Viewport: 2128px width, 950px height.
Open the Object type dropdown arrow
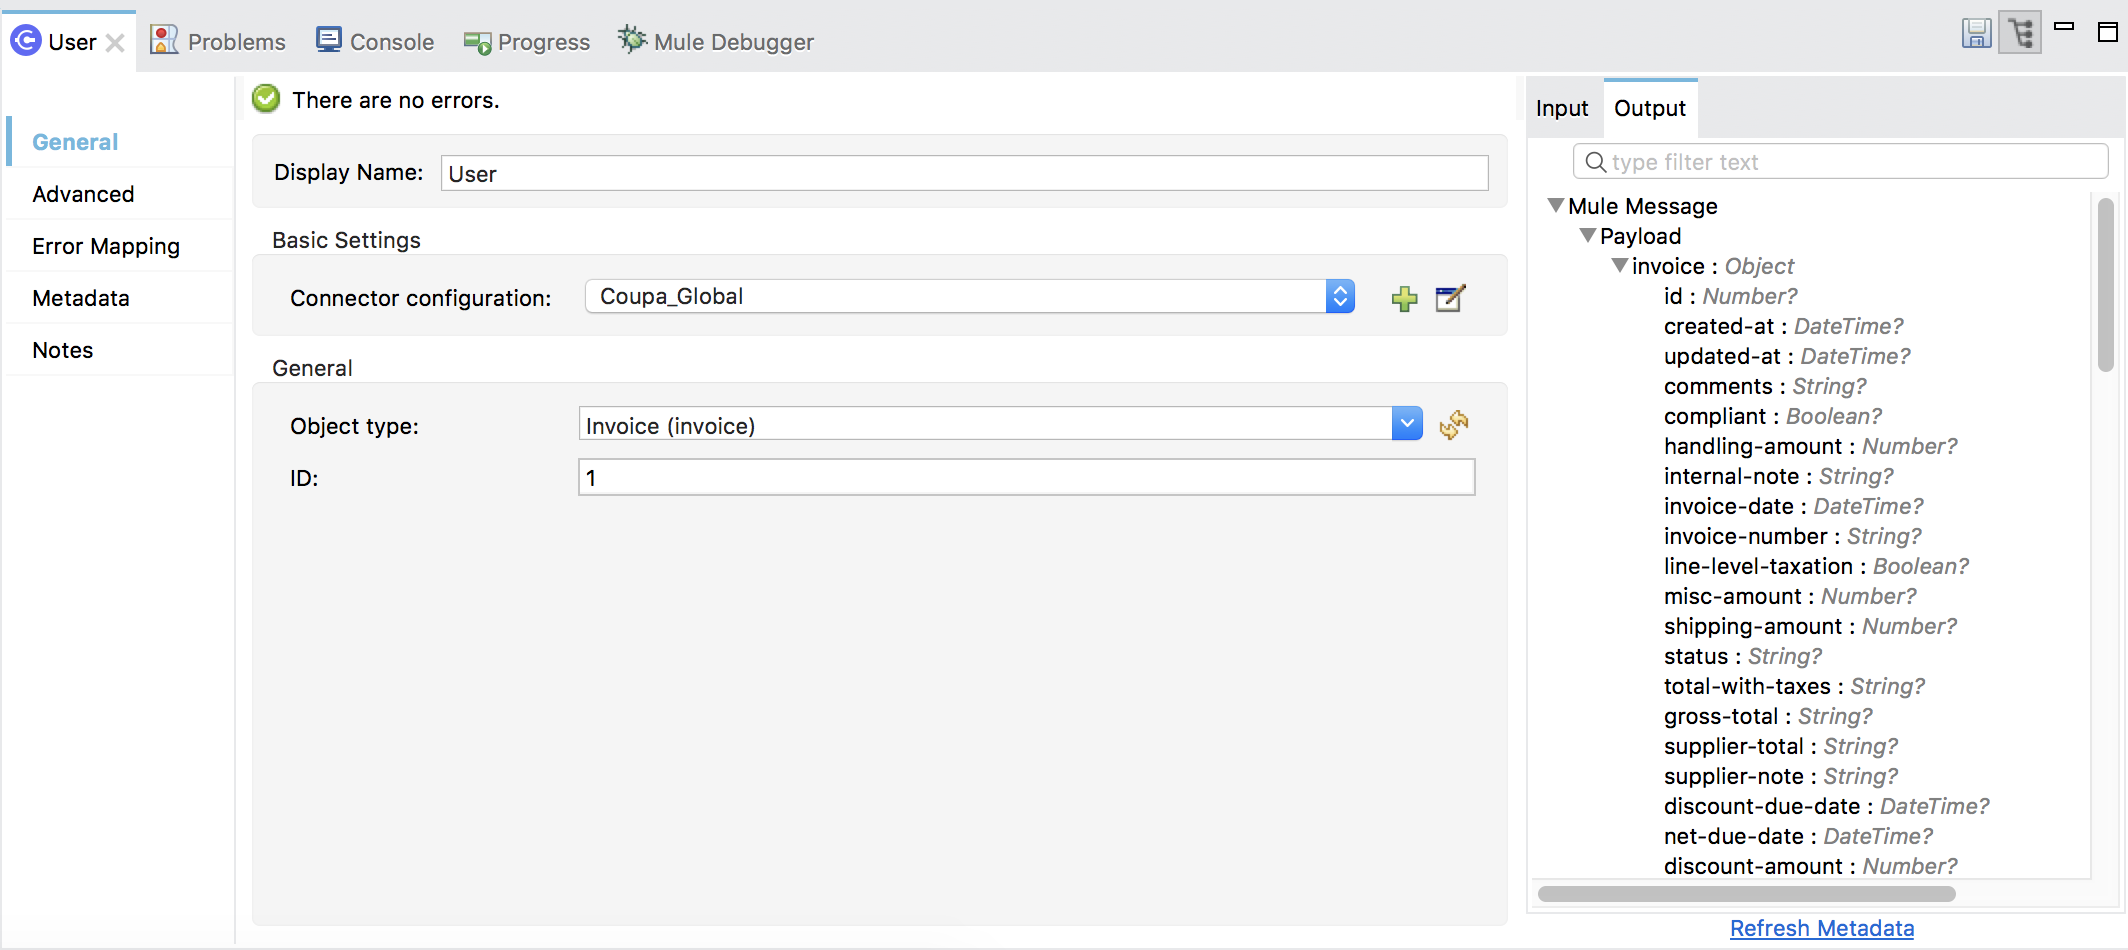pos(1407,424)
